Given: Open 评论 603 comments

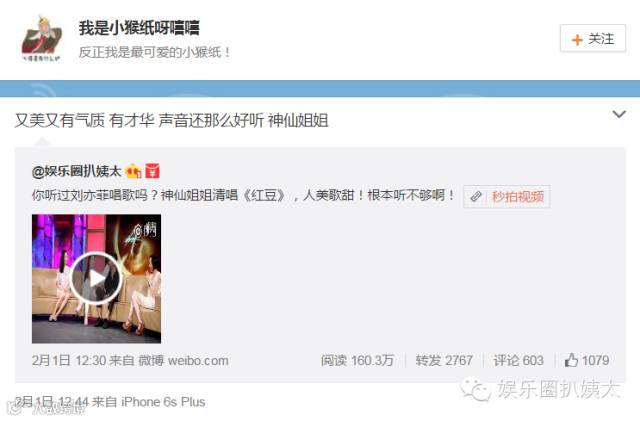Looking at the screenshot, I should tap(518, 360).
